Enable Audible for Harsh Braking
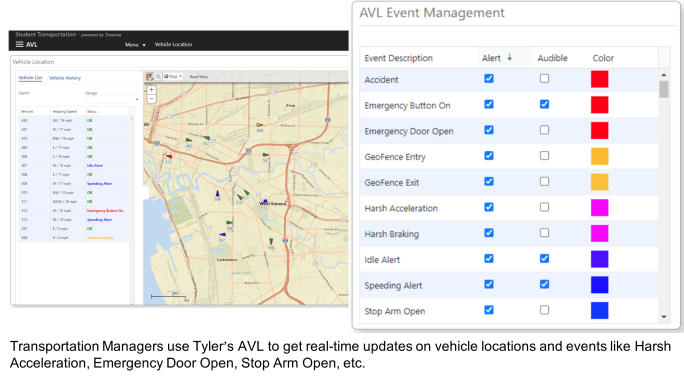 (544, 233)
